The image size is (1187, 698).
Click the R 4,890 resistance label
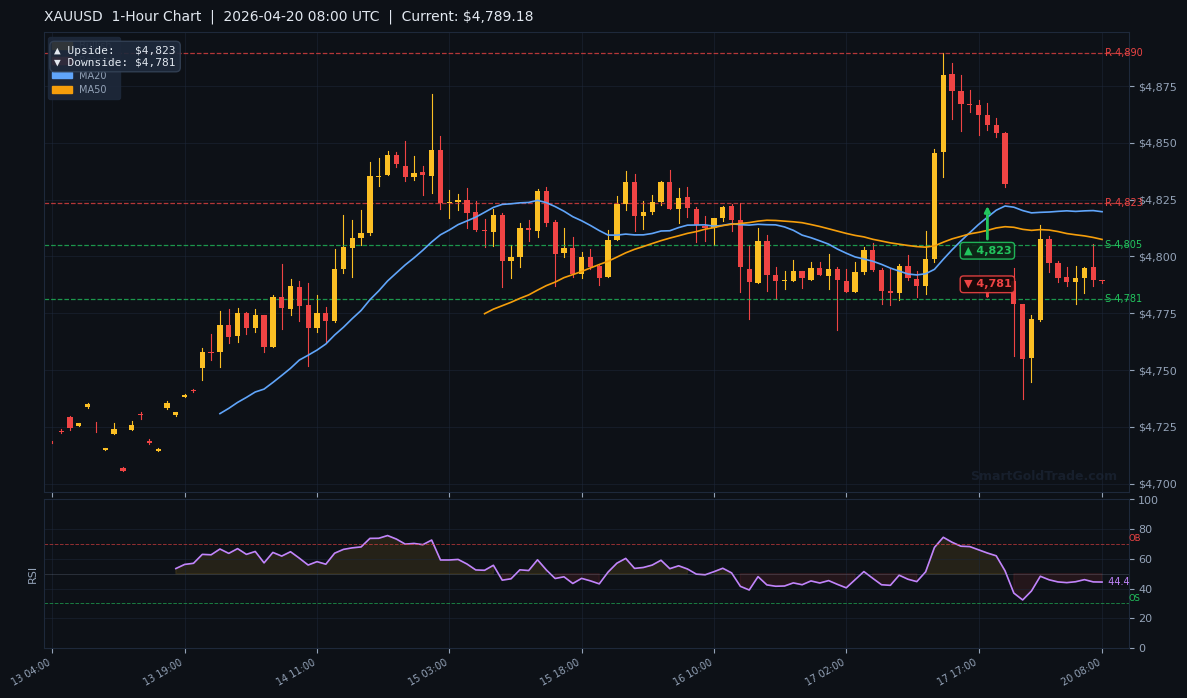pyautogui.click(x=1124, y=52)
